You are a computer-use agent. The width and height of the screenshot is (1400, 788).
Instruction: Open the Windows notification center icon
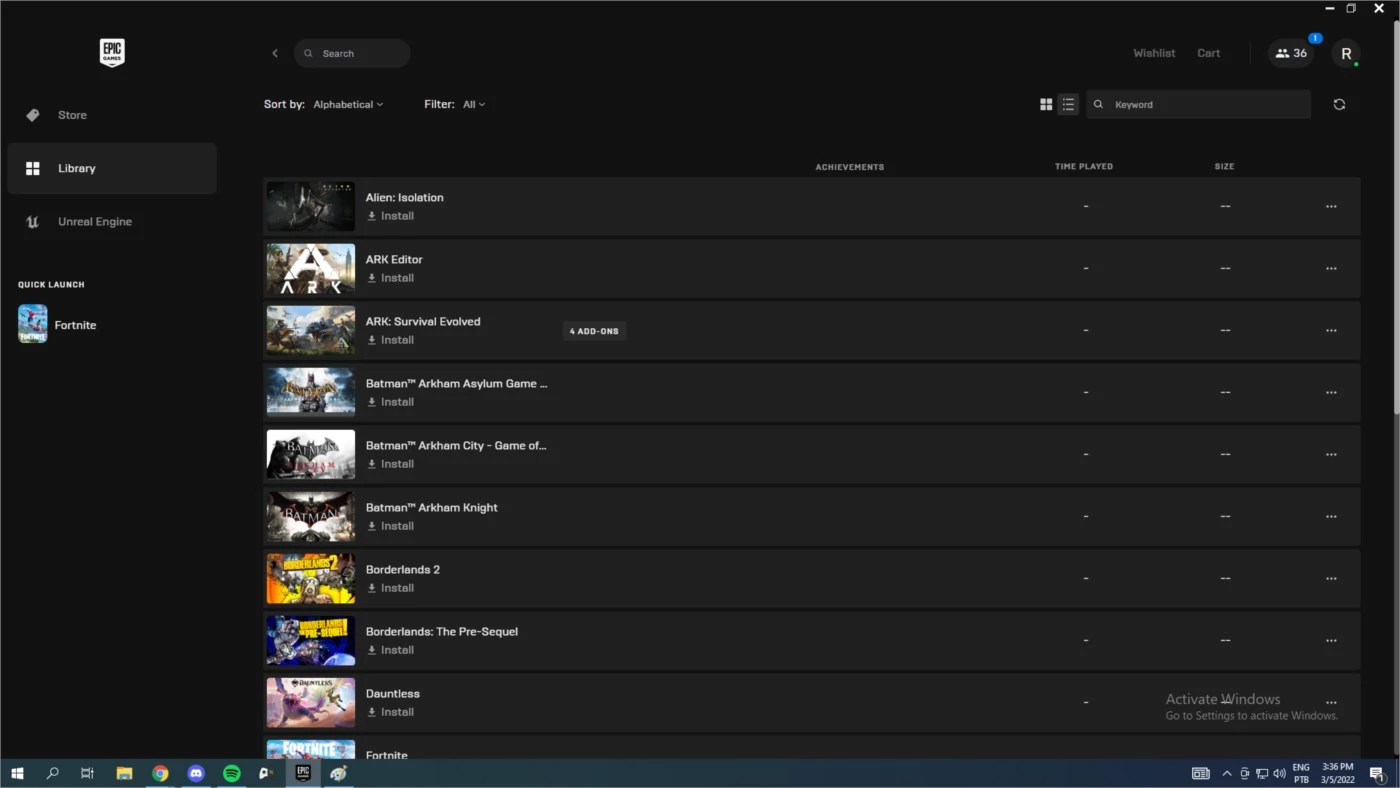click(1376, 773)
